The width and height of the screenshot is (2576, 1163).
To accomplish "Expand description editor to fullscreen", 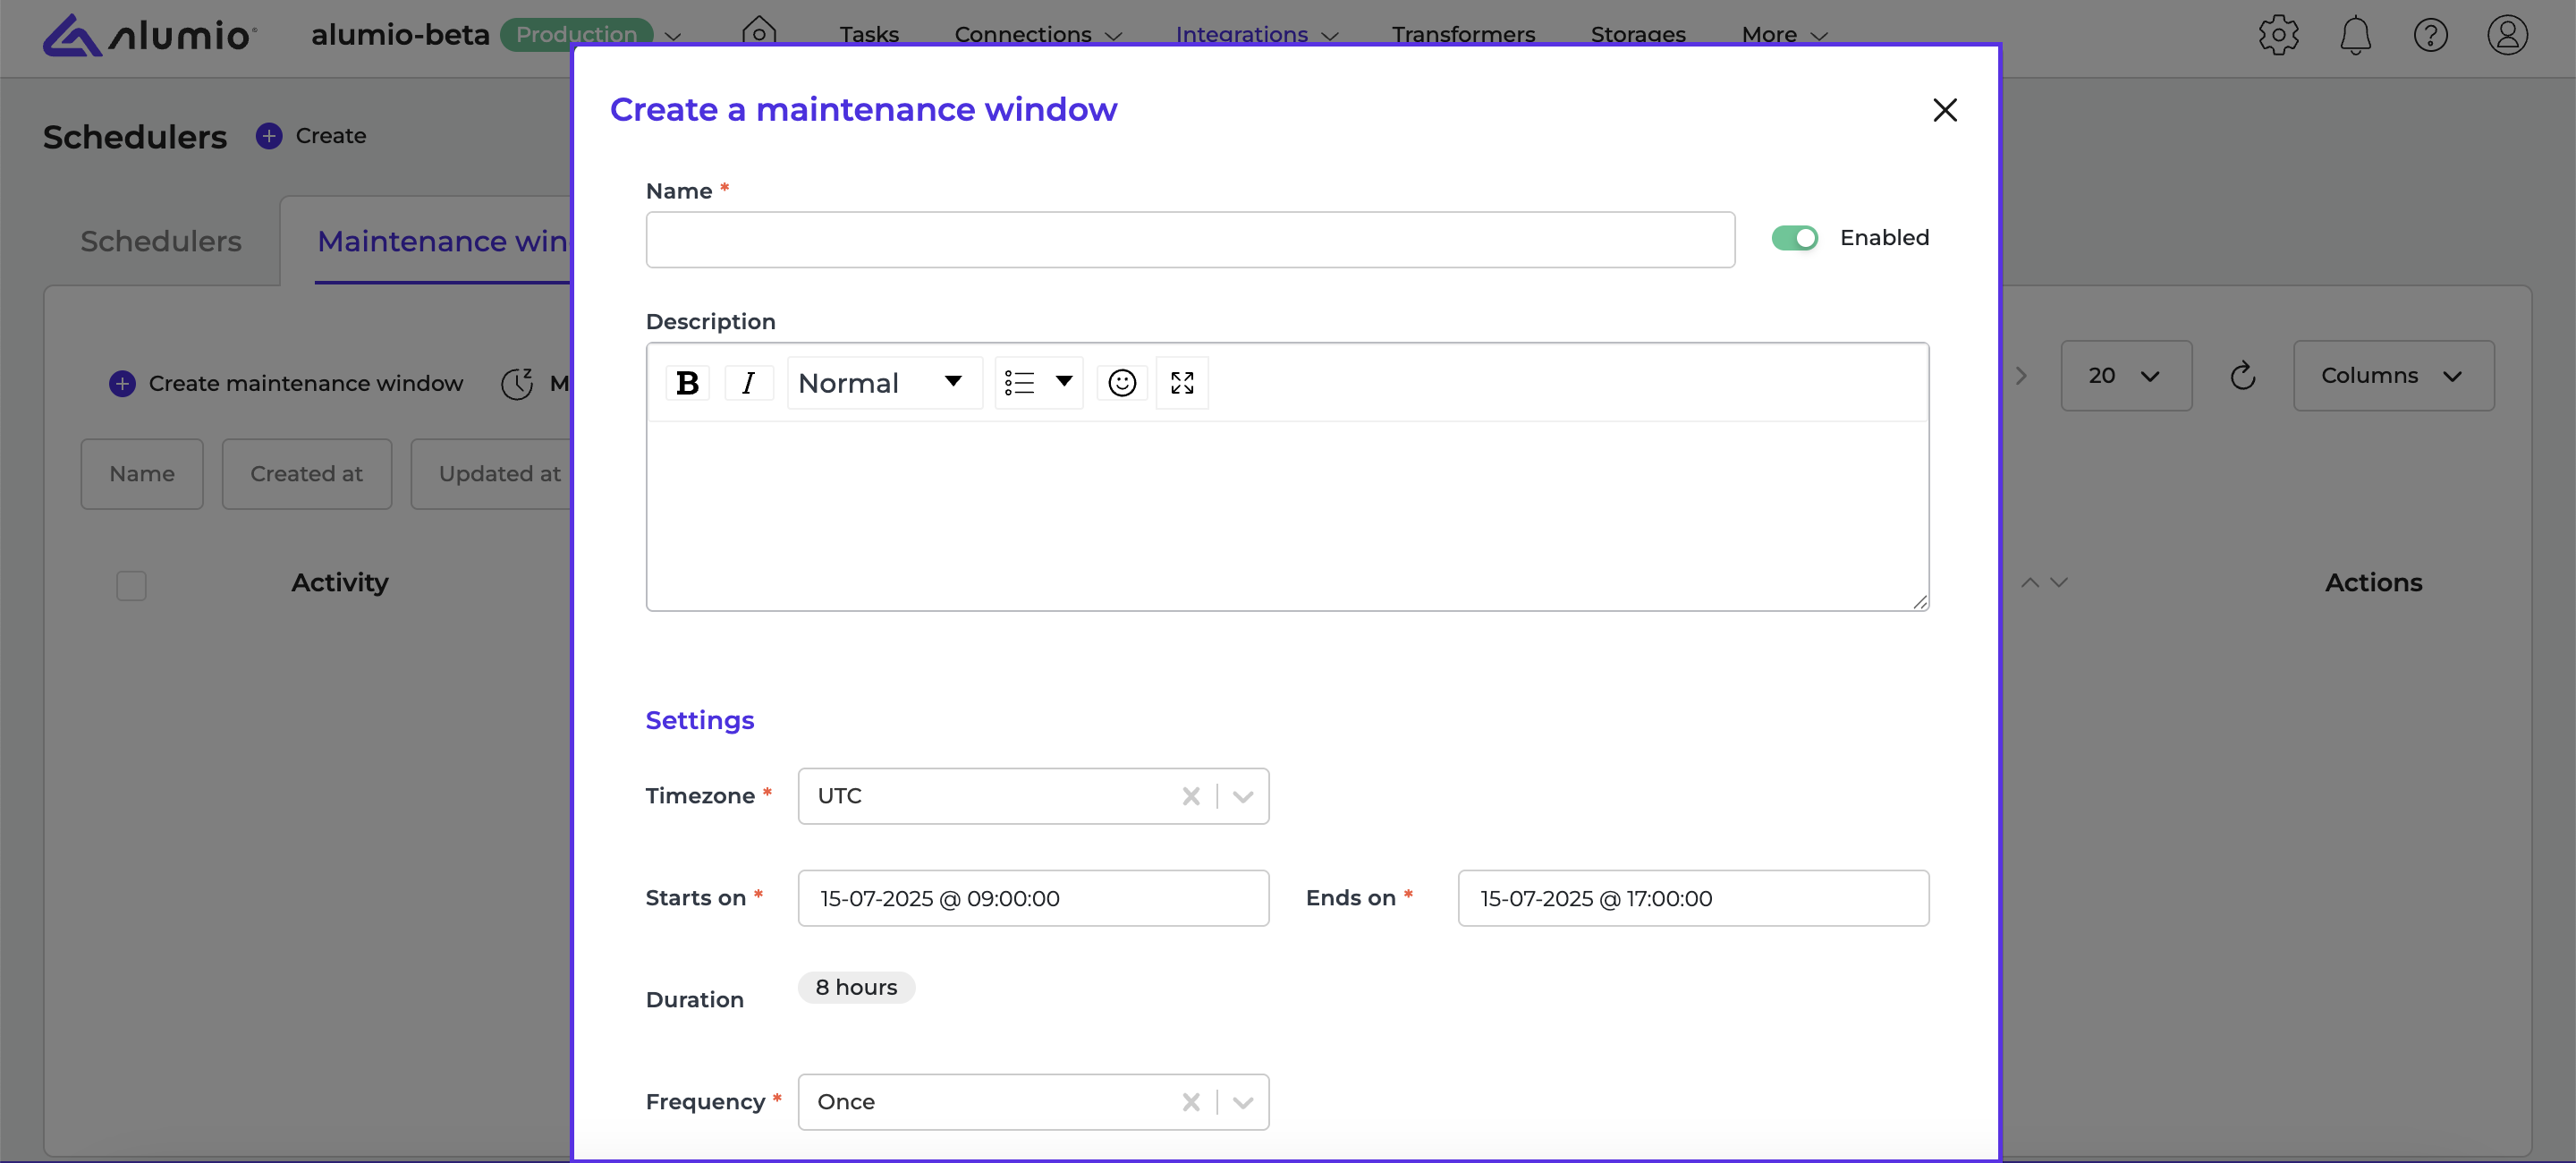I will (x=1182, y=382).
